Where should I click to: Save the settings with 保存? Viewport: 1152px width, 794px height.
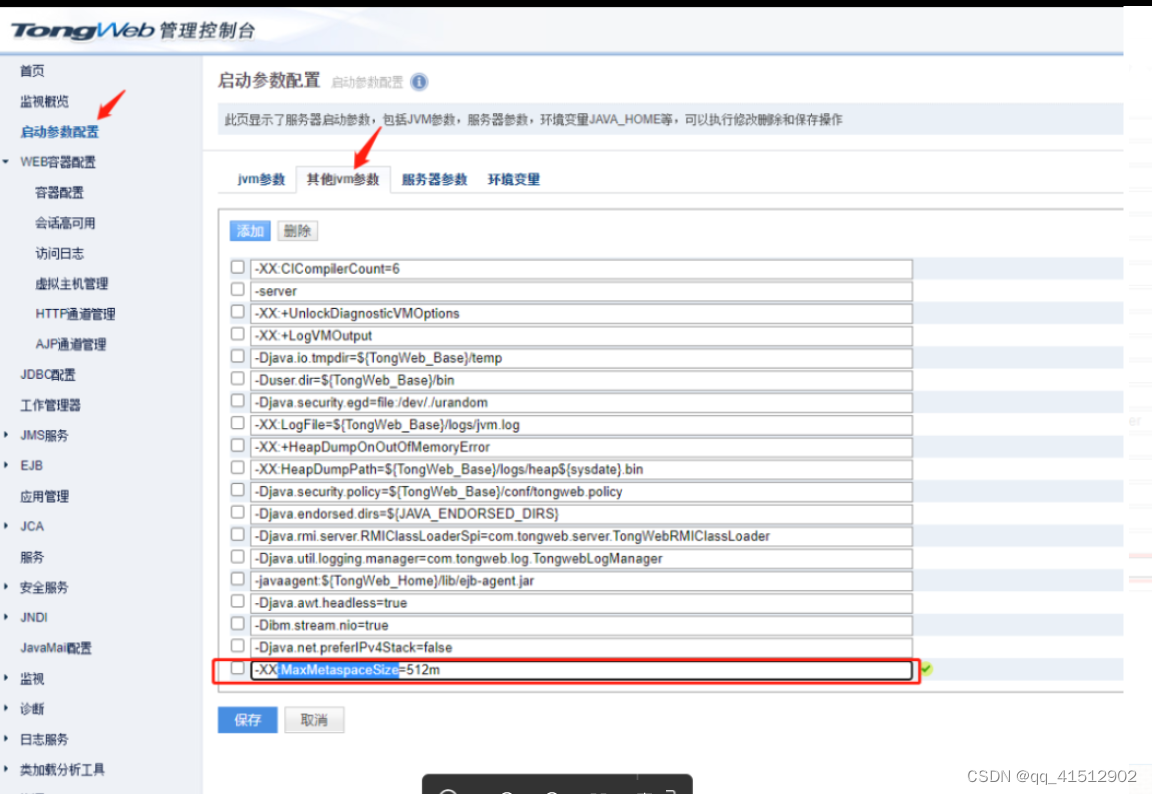248,720
